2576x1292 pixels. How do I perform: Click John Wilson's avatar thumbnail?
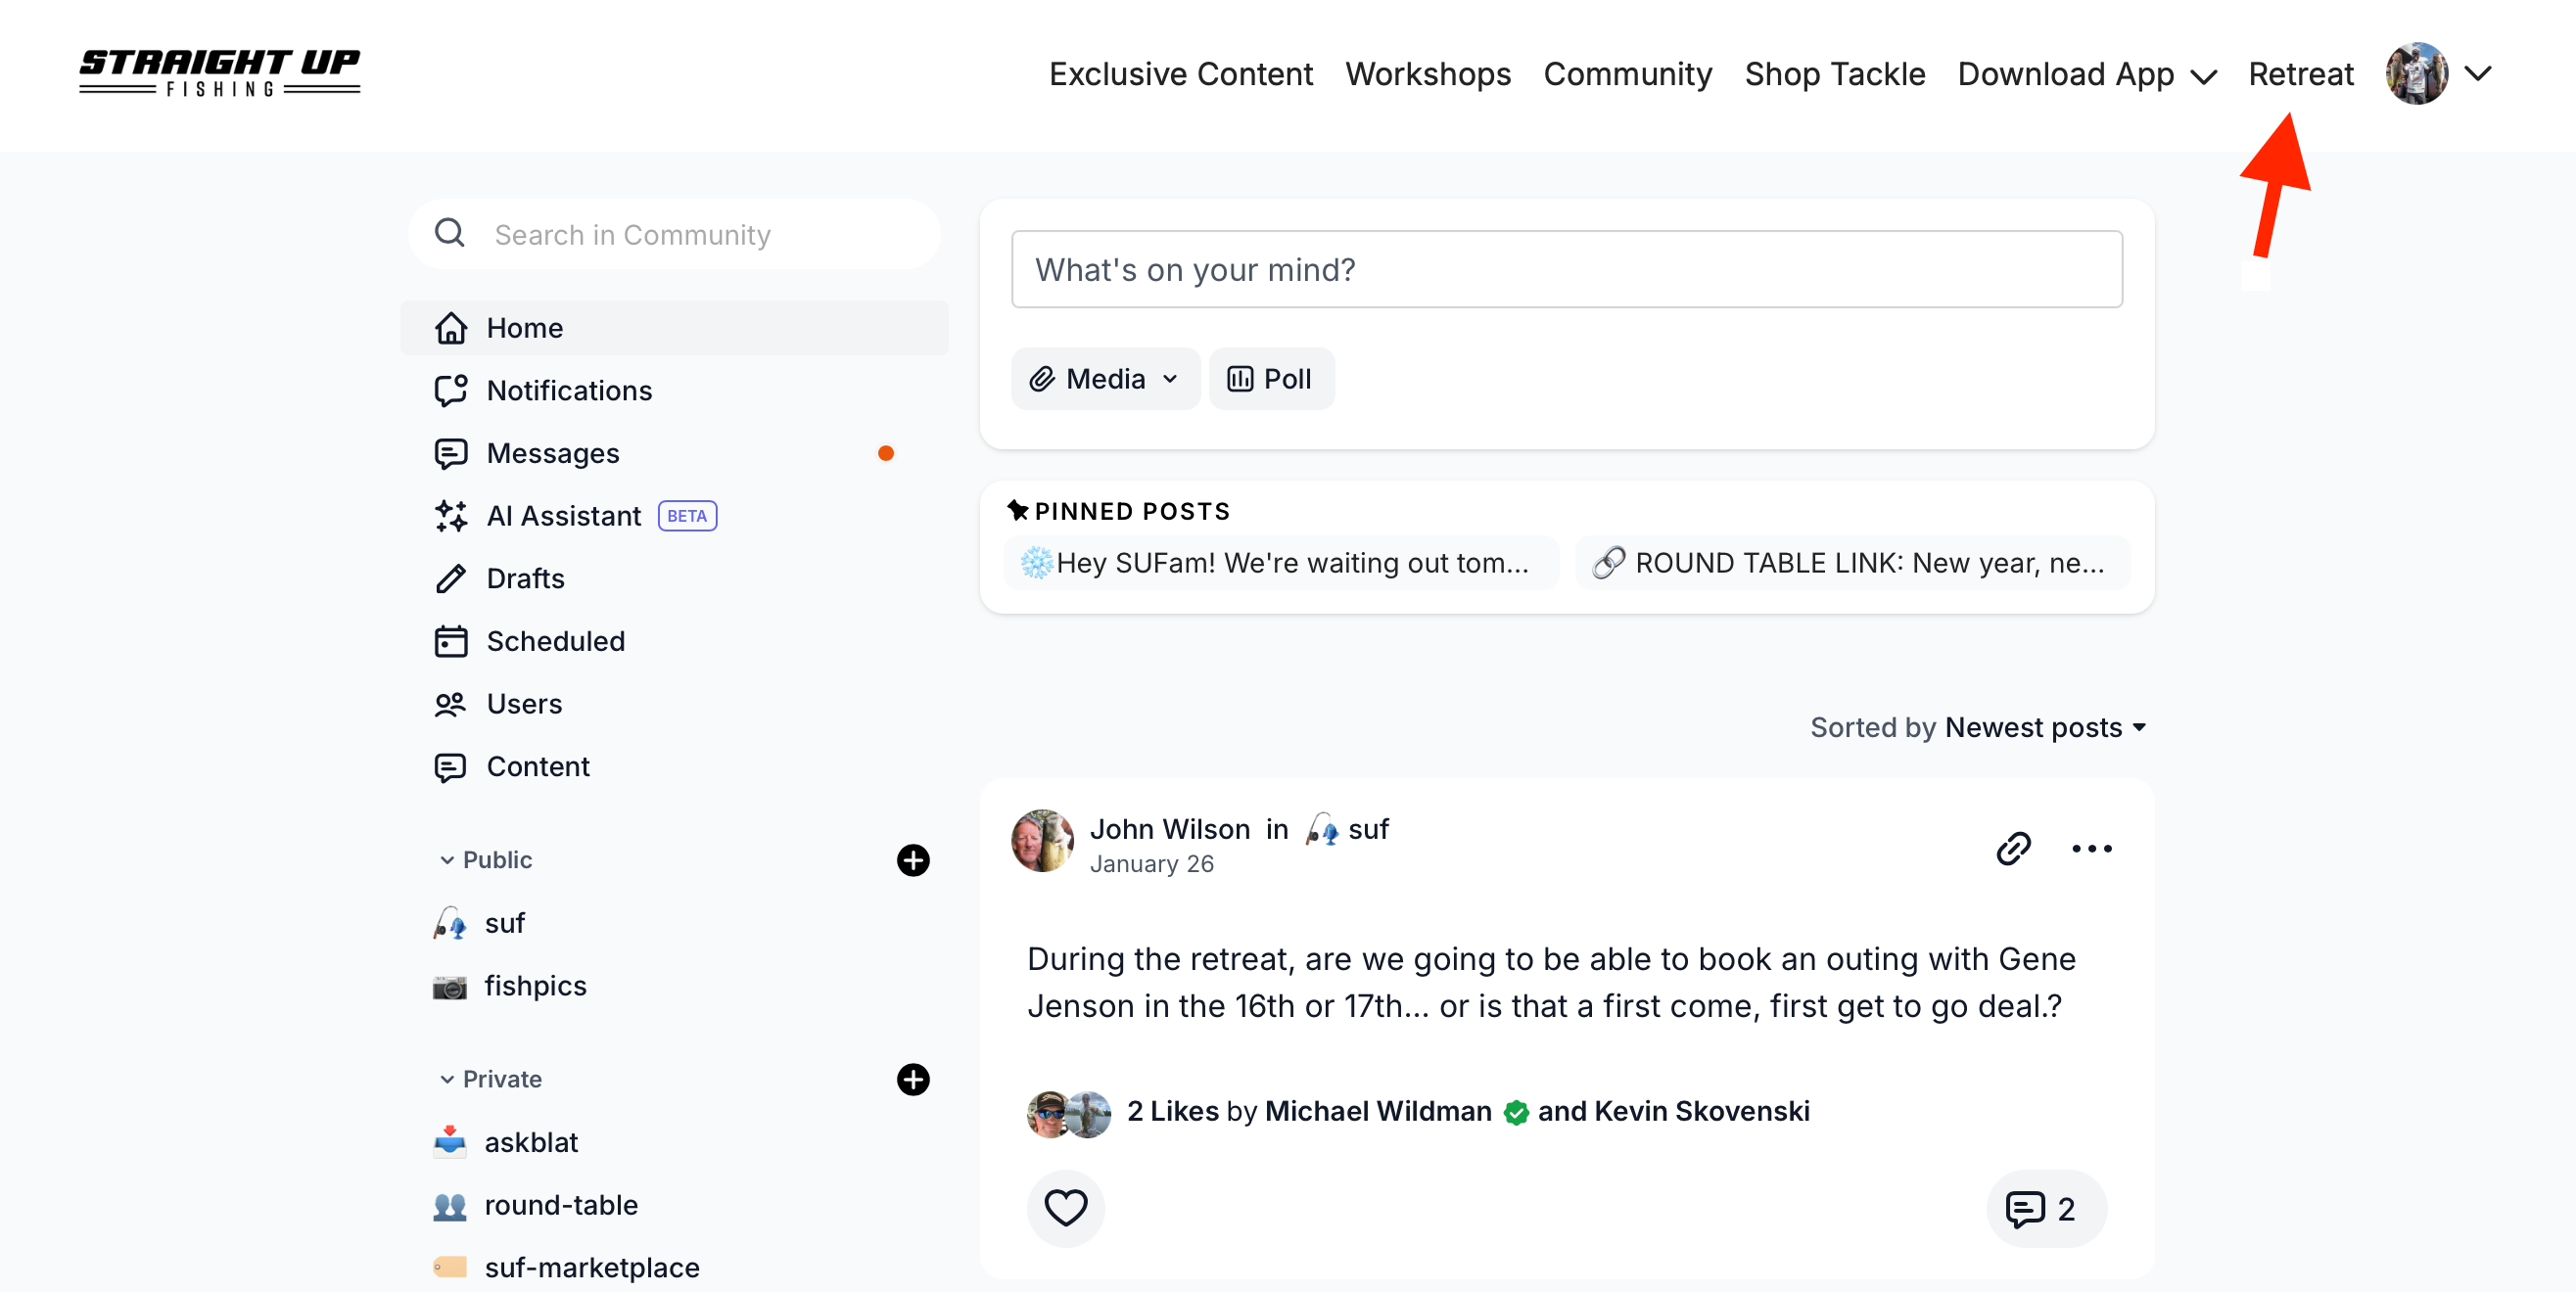coord(1042,842)
